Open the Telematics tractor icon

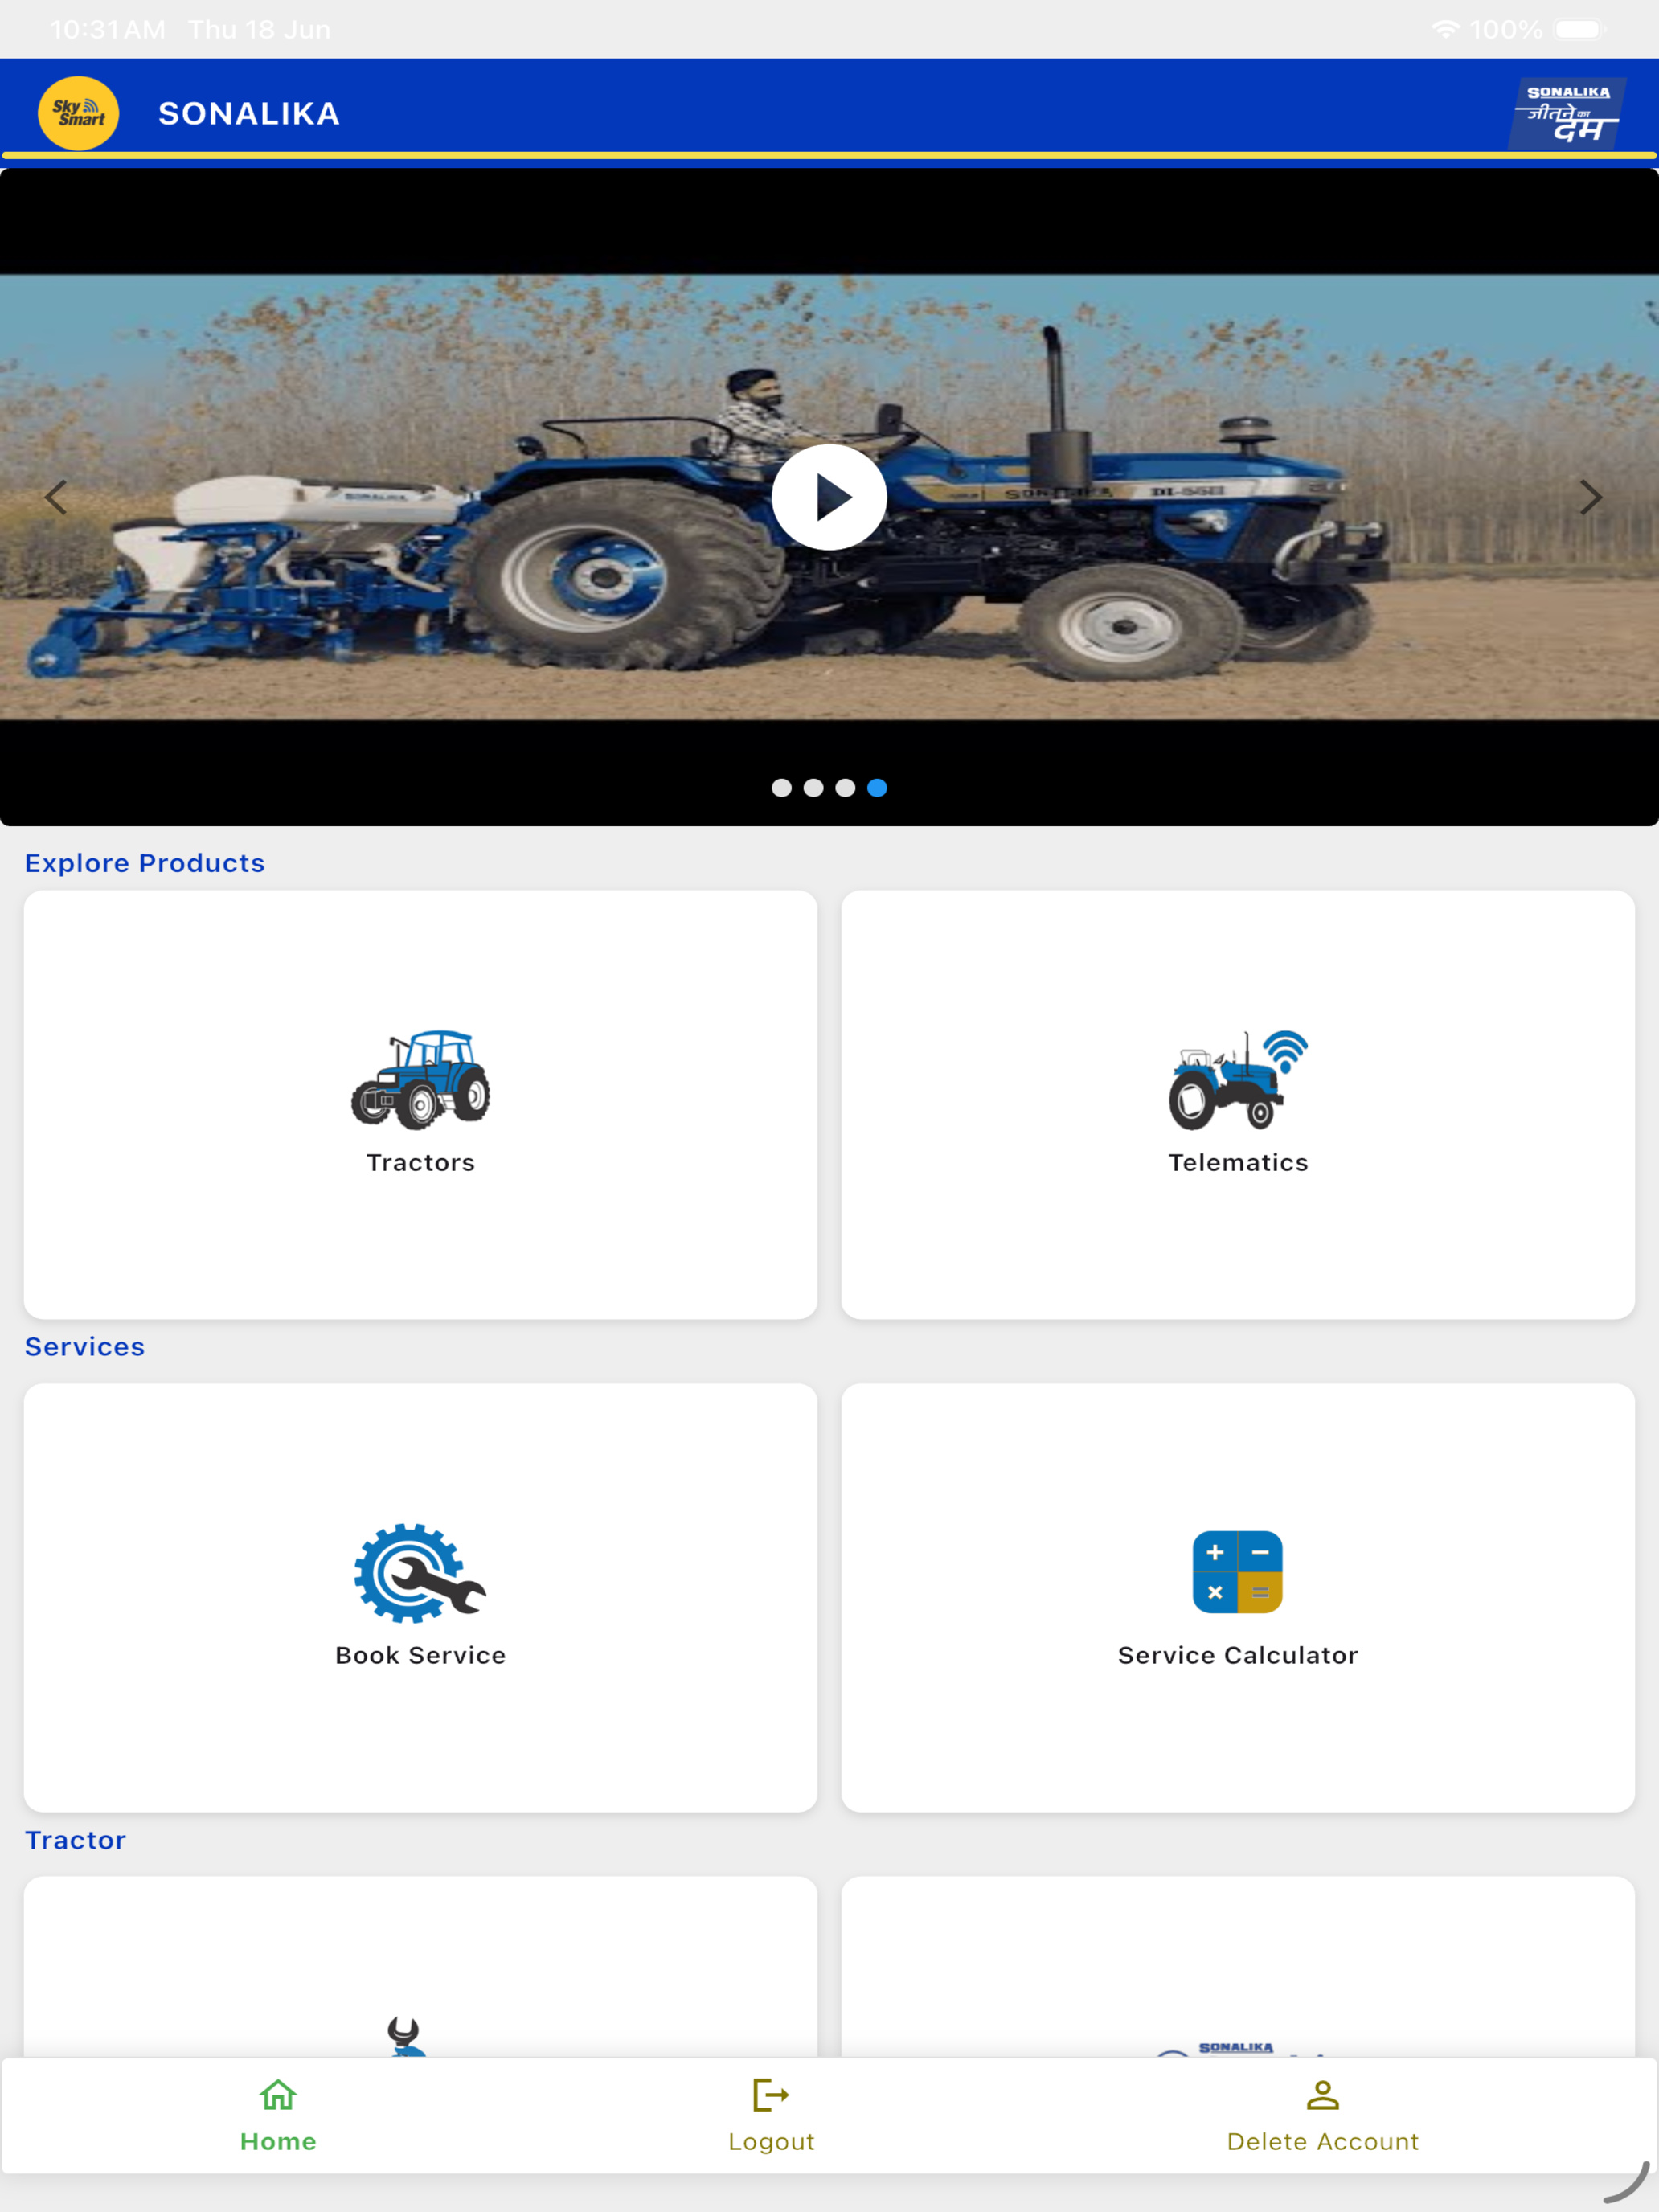[1238, 1080]
